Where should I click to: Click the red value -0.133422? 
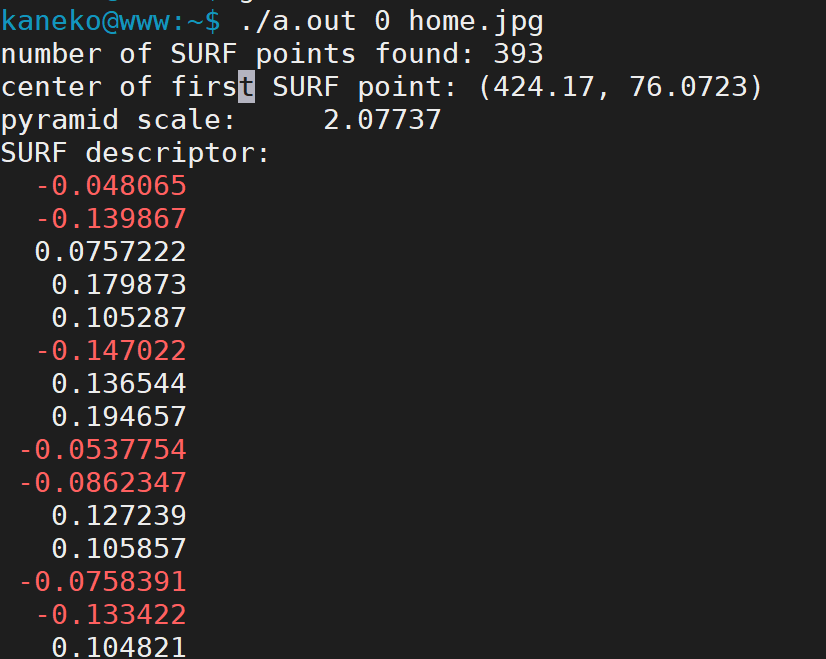(111, 615)
